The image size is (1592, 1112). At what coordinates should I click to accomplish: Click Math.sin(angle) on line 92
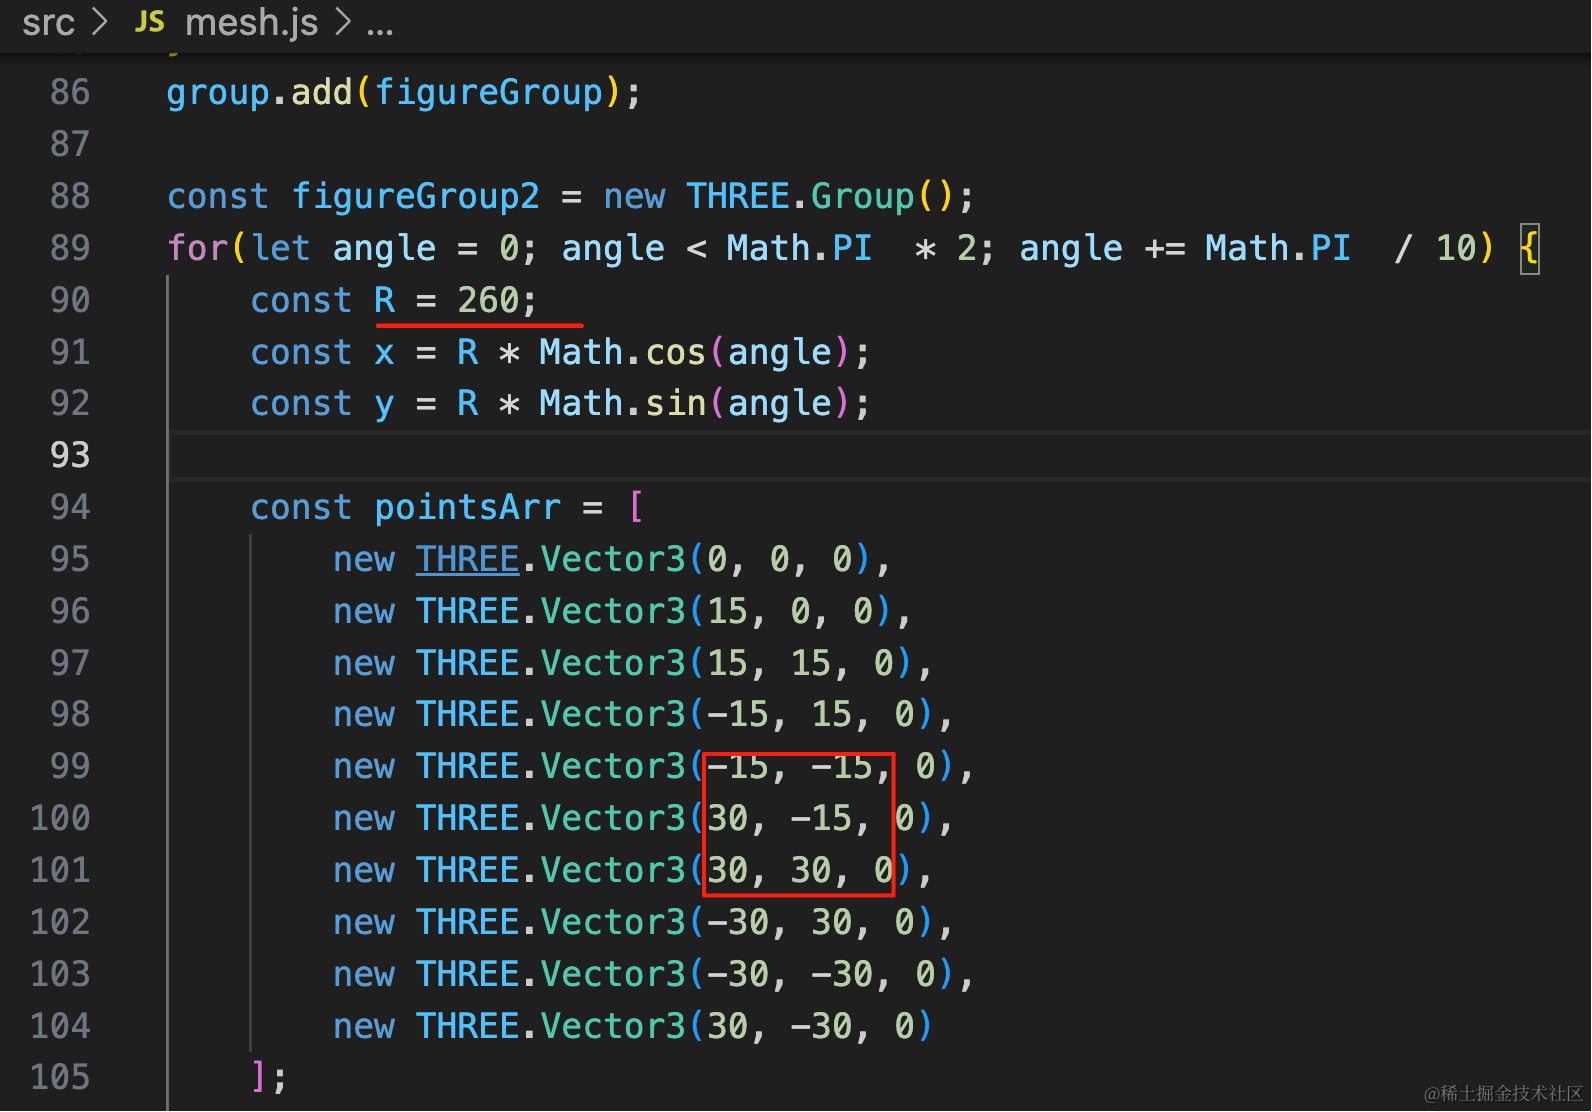coord(694,403)
